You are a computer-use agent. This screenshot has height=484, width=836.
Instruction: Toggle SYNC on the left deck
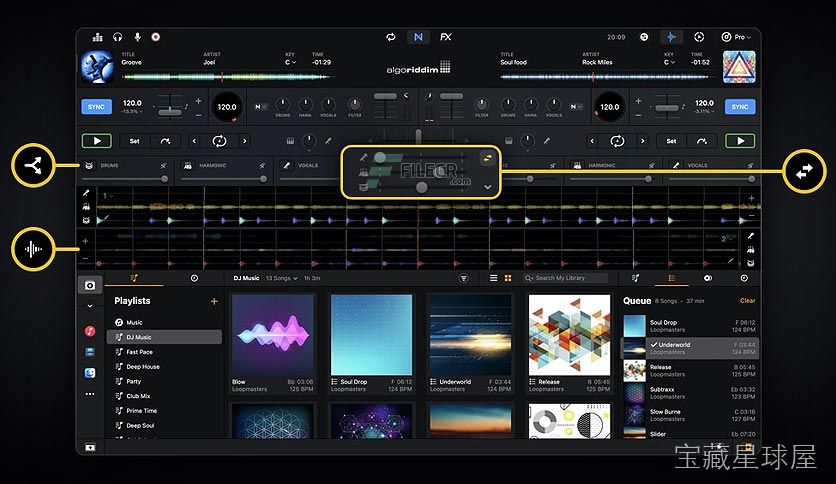97,107
